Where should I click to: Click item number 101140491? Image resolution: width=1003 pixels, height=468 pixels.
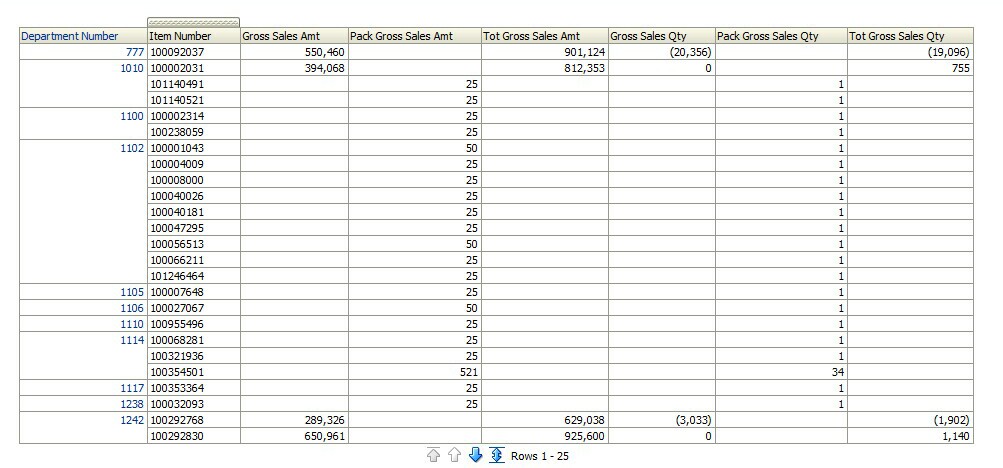coord(177,84)
